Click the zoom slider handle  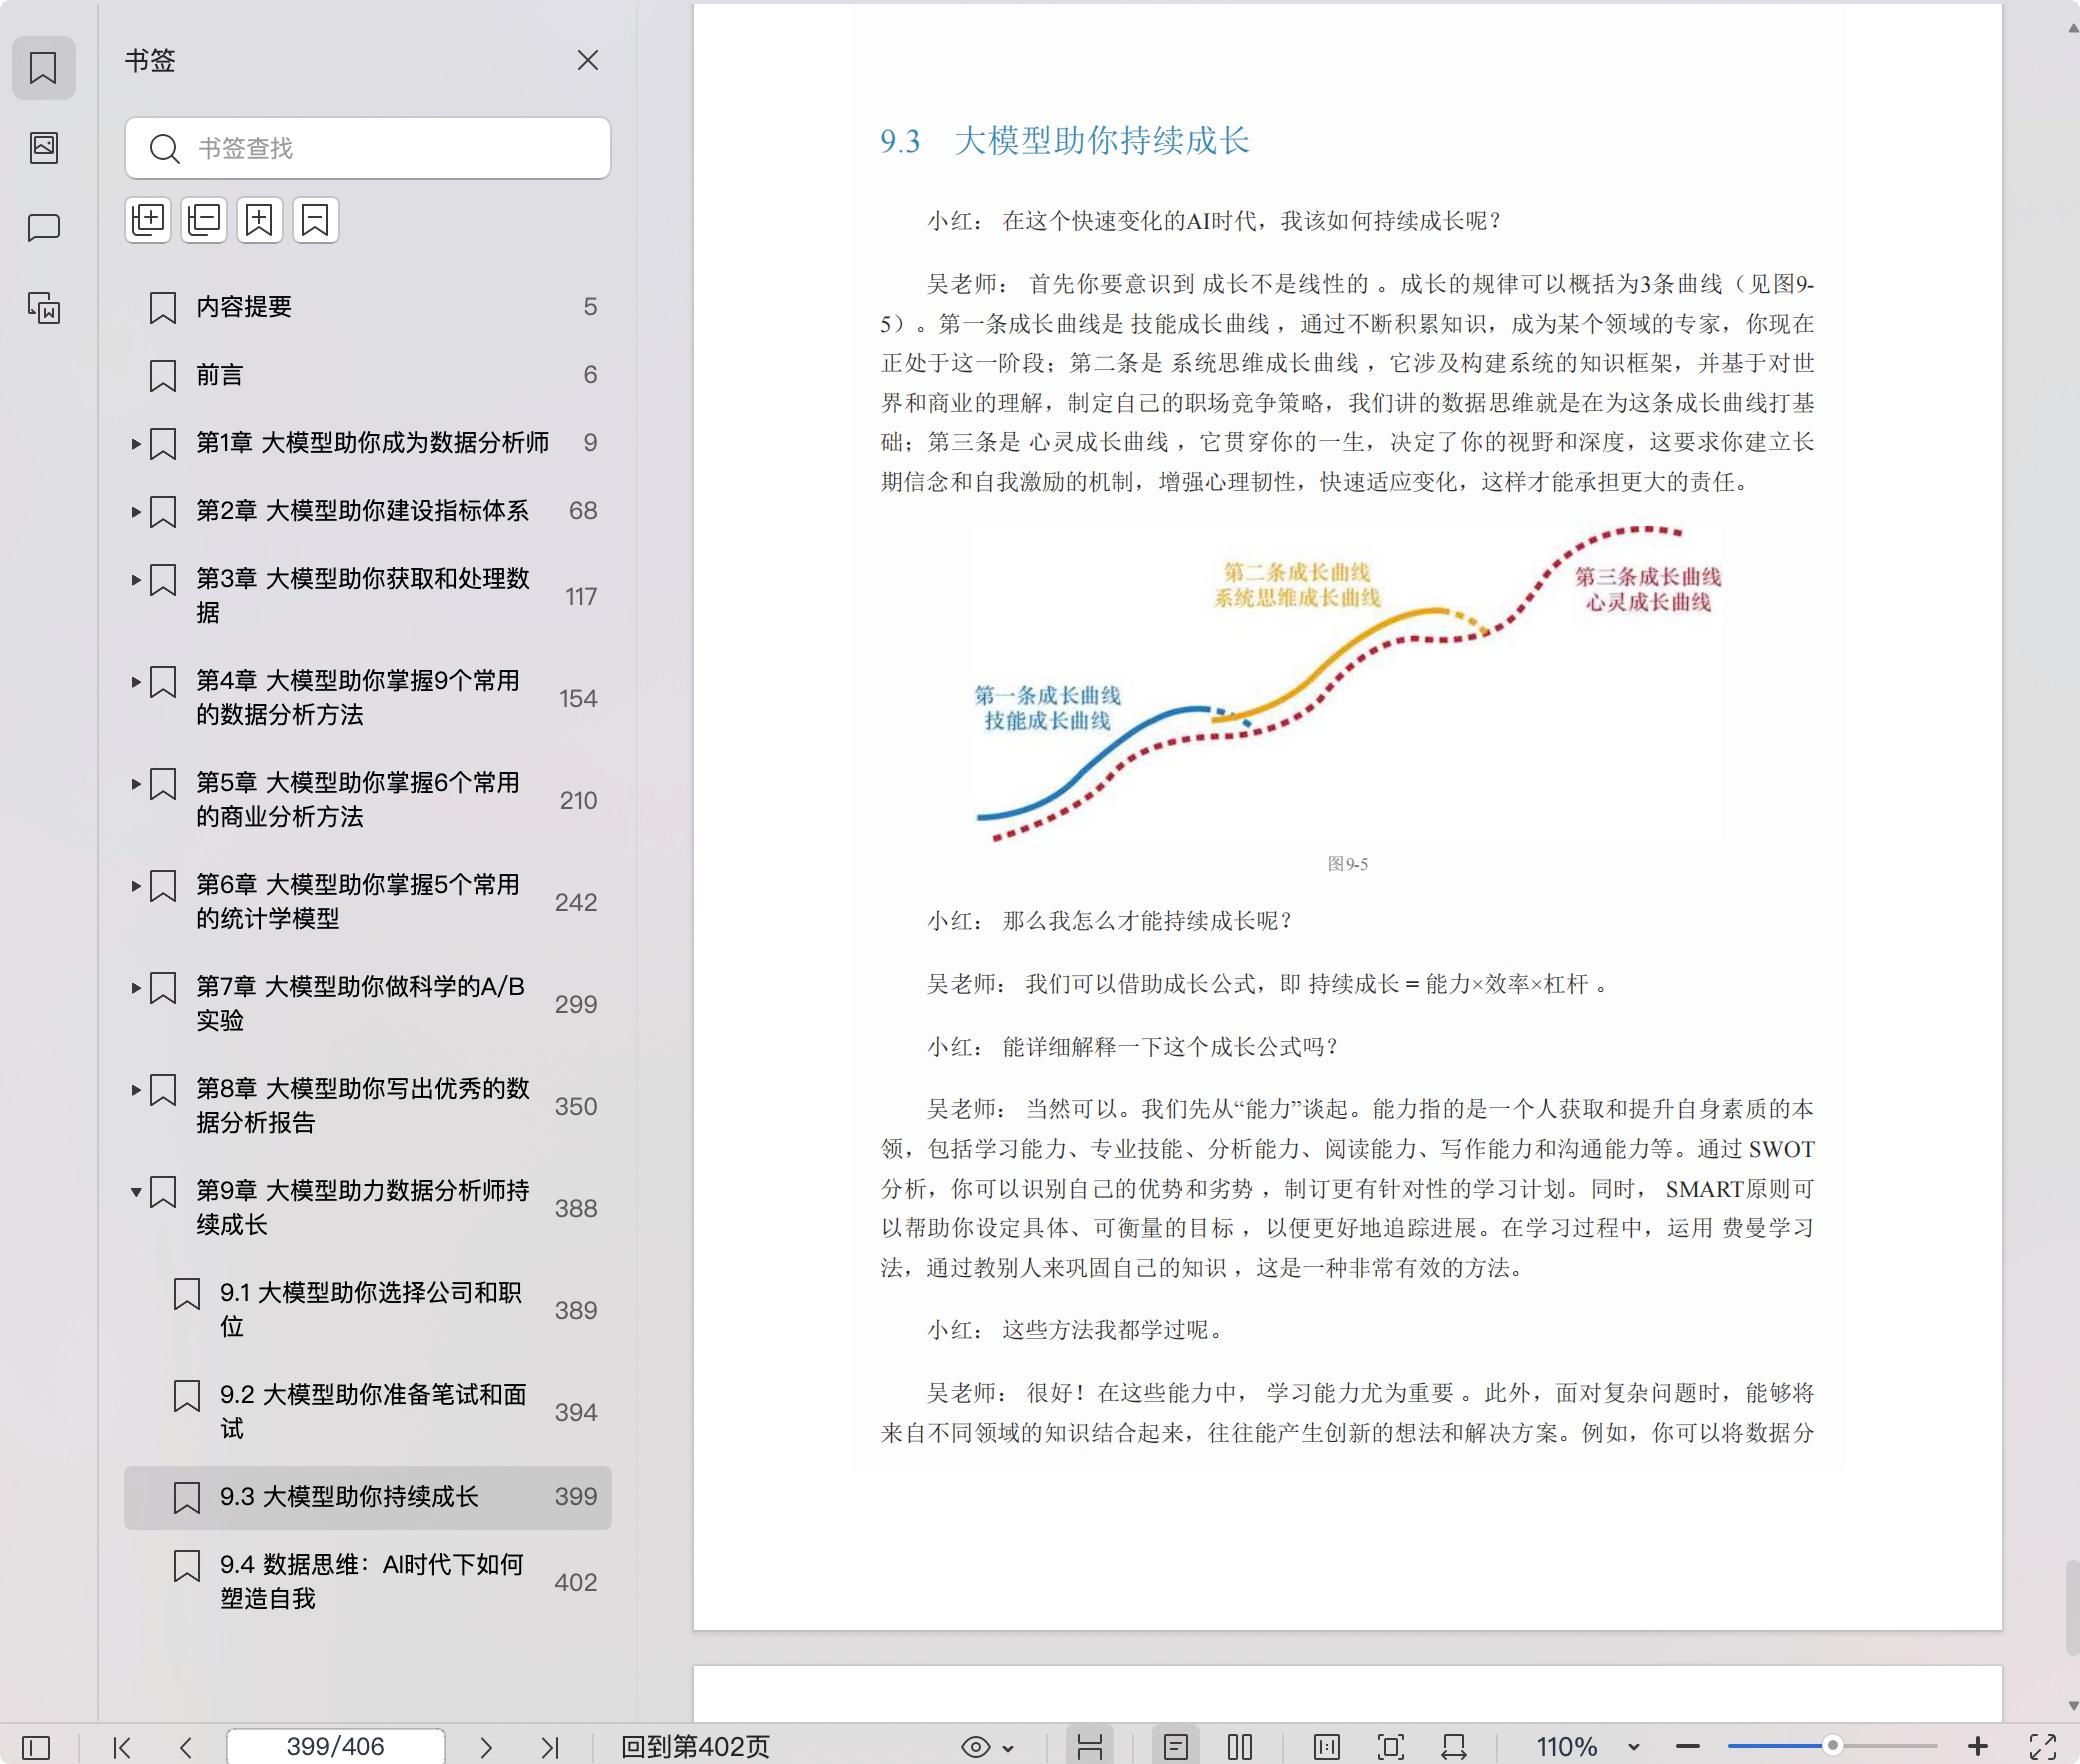point(1832,1745)
